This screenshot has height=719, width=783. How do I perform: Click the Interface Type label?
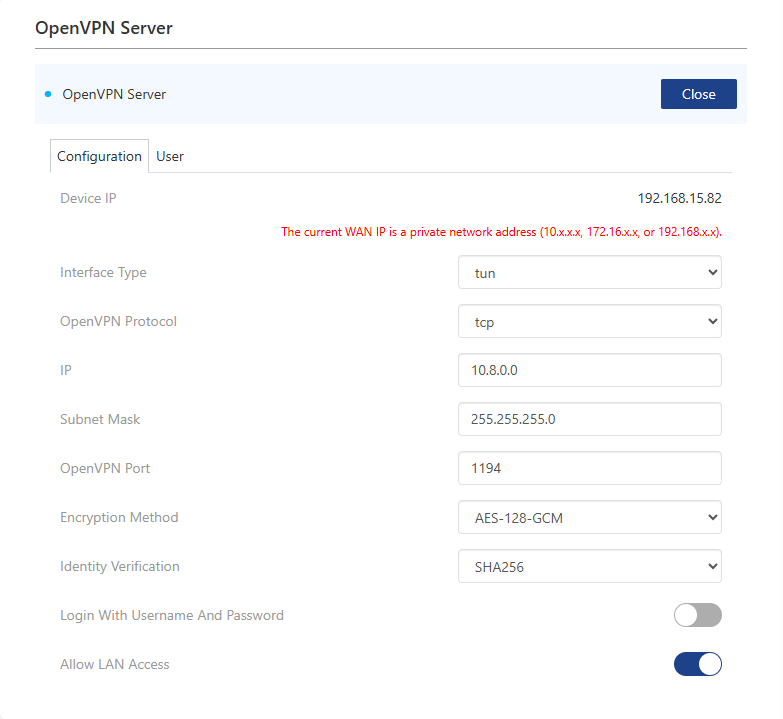[103, 273]
